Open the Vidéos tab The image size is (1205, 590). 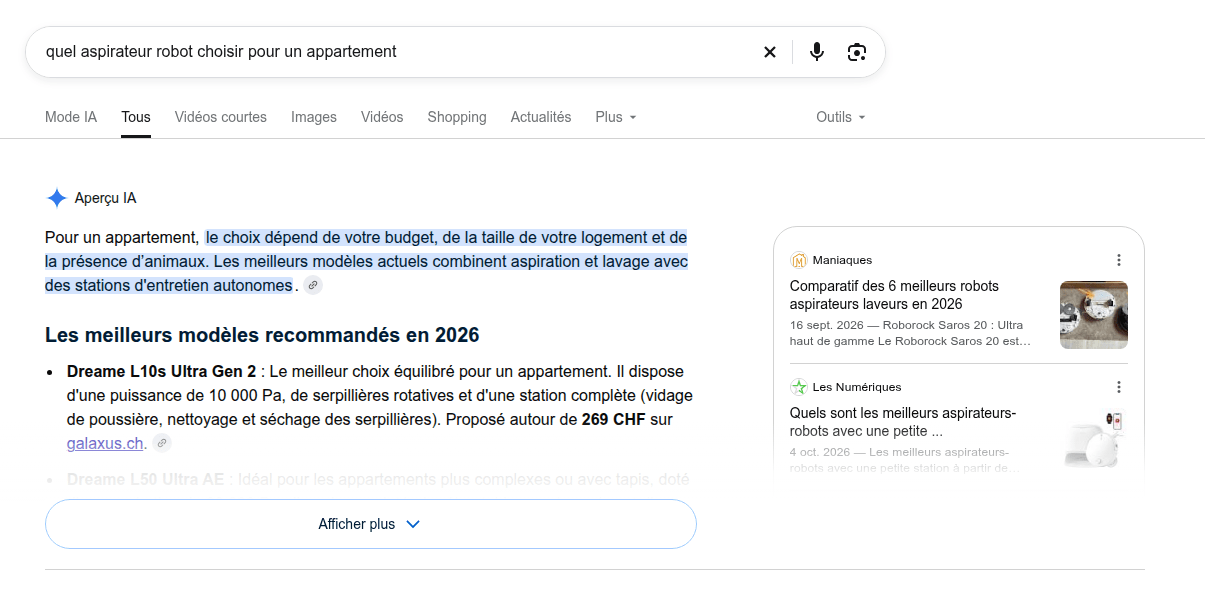382,117
